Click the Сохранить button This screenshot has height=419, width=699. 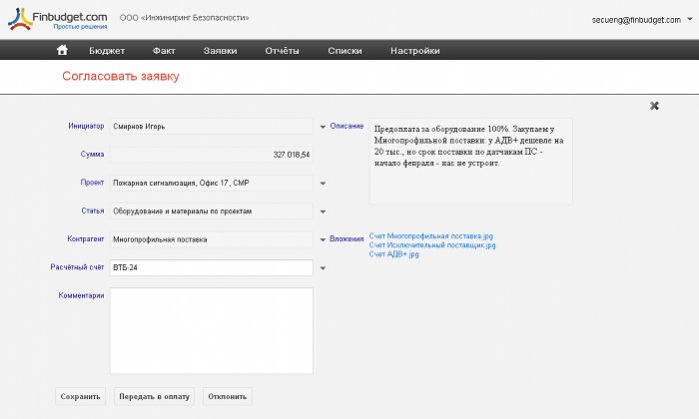[80, 397]
